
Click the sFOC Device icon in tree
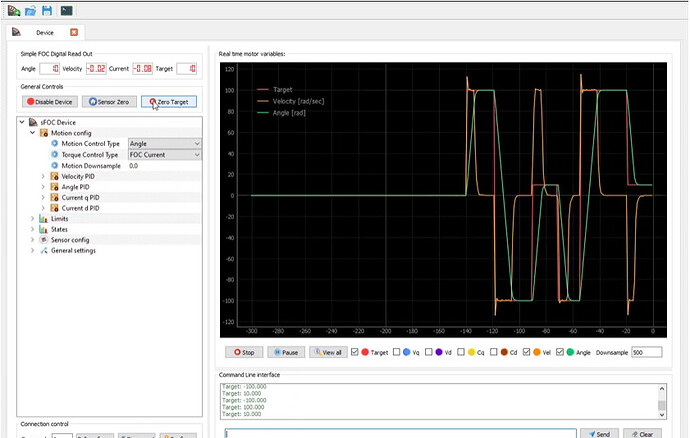pyautogui.click(x=33, y=122)
